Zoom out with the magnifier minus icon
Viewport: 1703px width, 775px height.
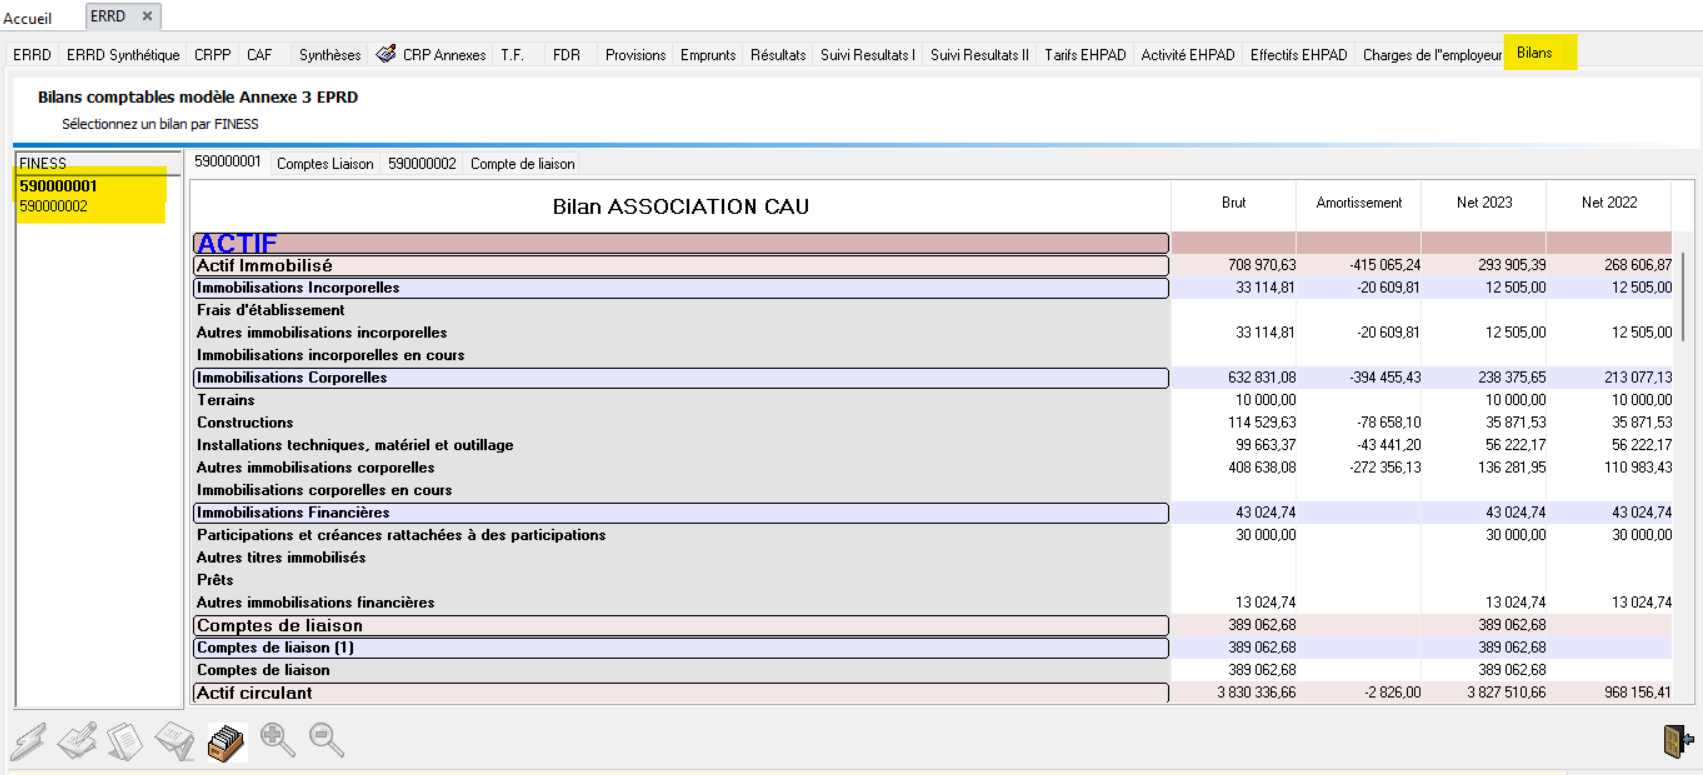pos(326,740)
